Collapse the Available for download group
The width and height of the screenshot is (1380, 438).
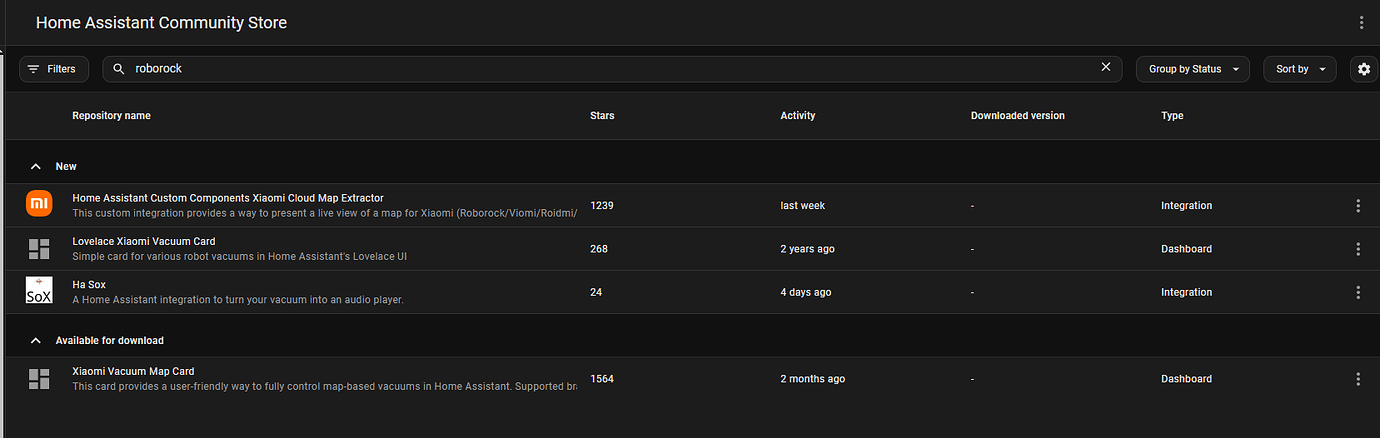36,340
